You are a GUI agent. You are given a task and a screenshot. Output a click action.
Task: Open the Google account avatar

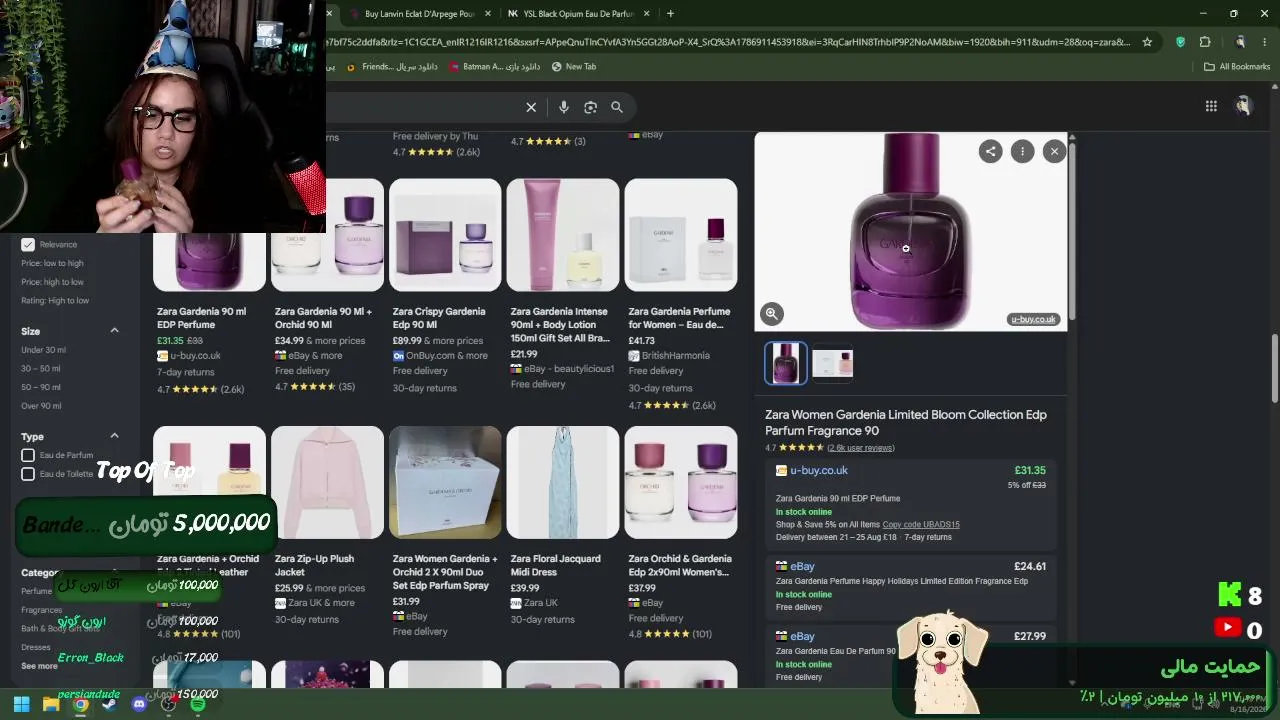[x=1244, y=106]
